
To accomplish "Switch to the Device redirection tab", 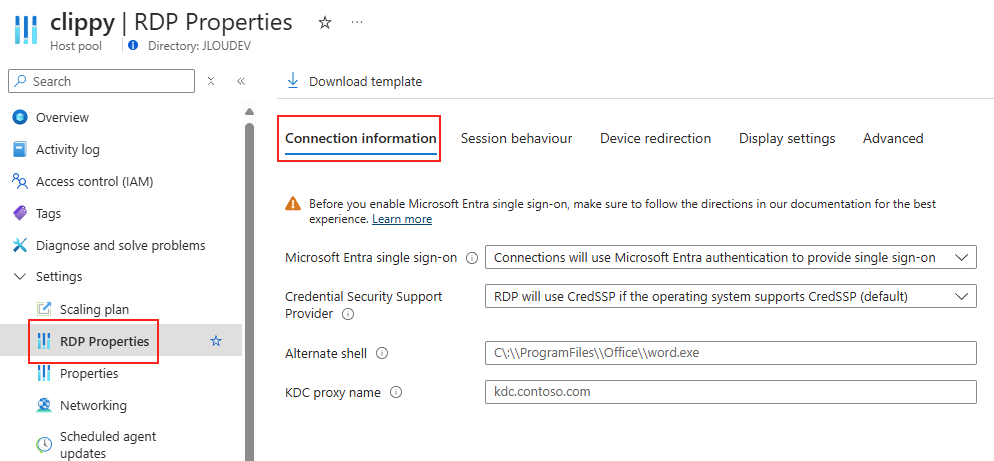I will 655,138.
